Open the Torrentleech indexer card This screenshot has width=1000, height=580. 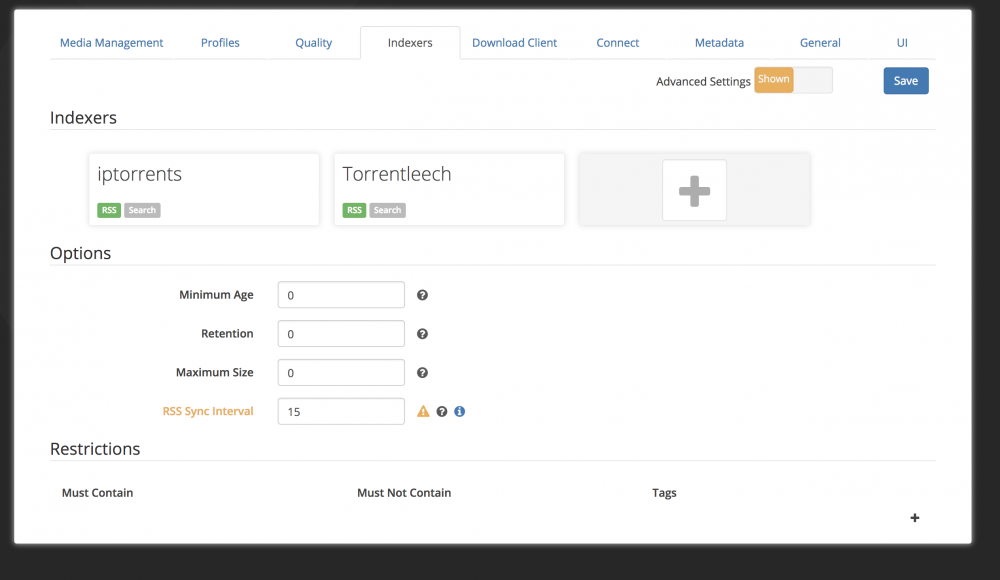449,189
